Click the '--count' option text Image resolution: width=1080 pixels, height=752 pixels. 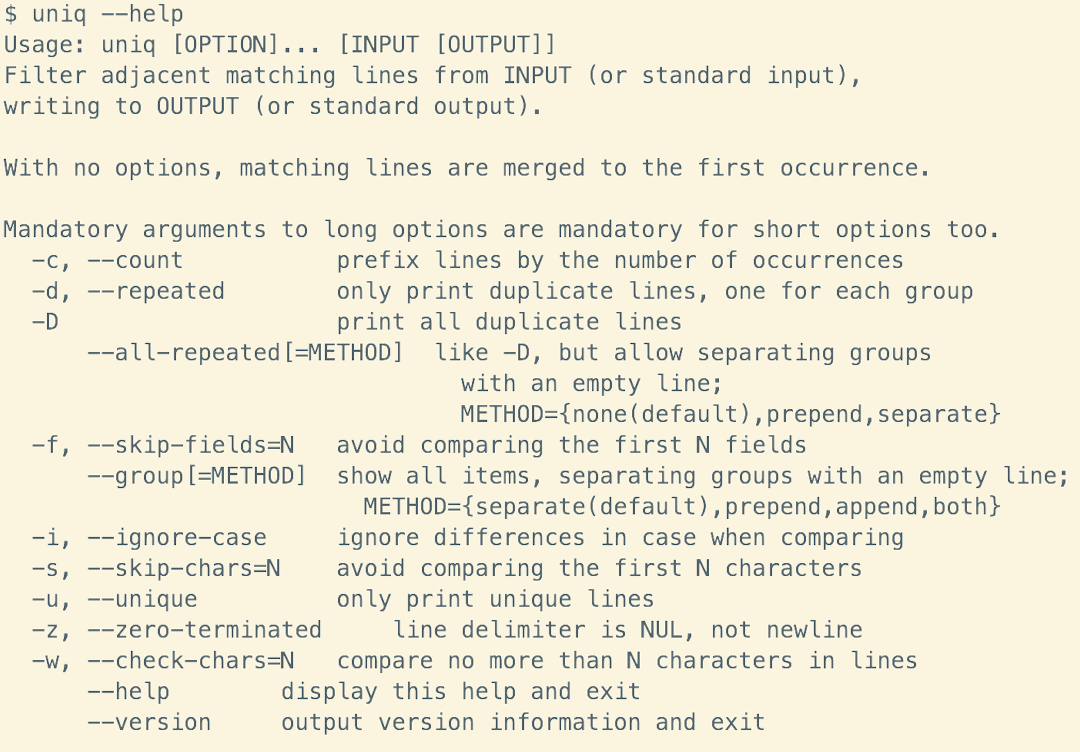135,261
